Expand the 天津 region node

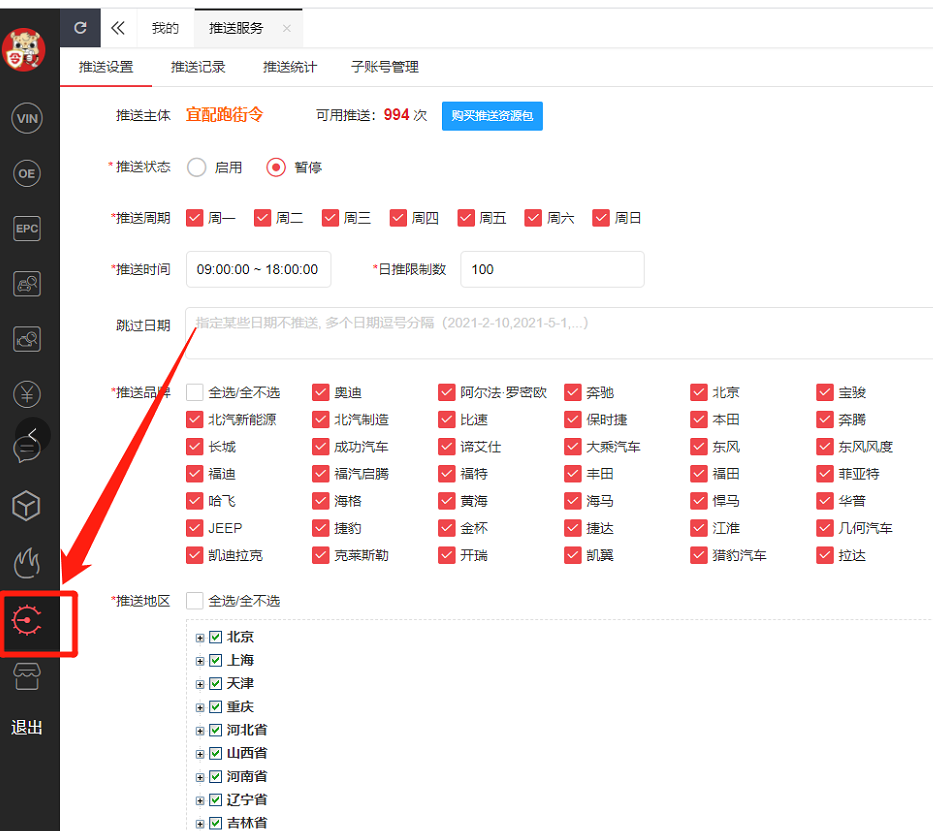[200, 685]
